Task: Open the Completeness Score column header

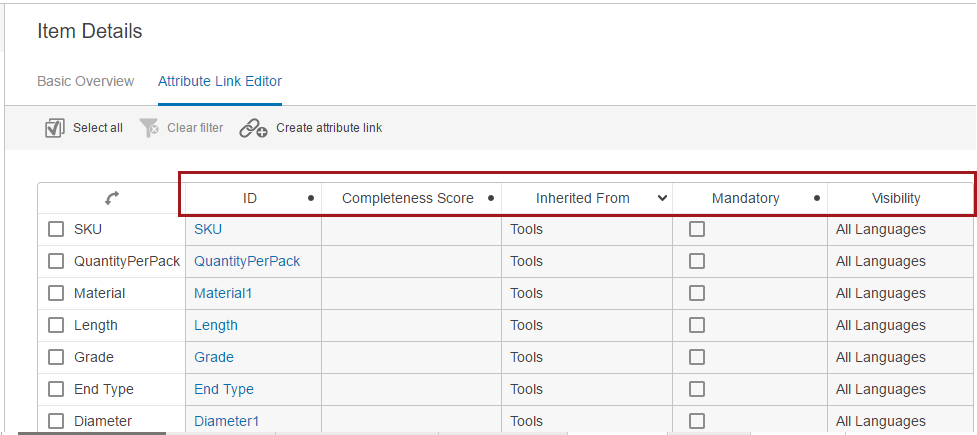Action: coord(407,198)
